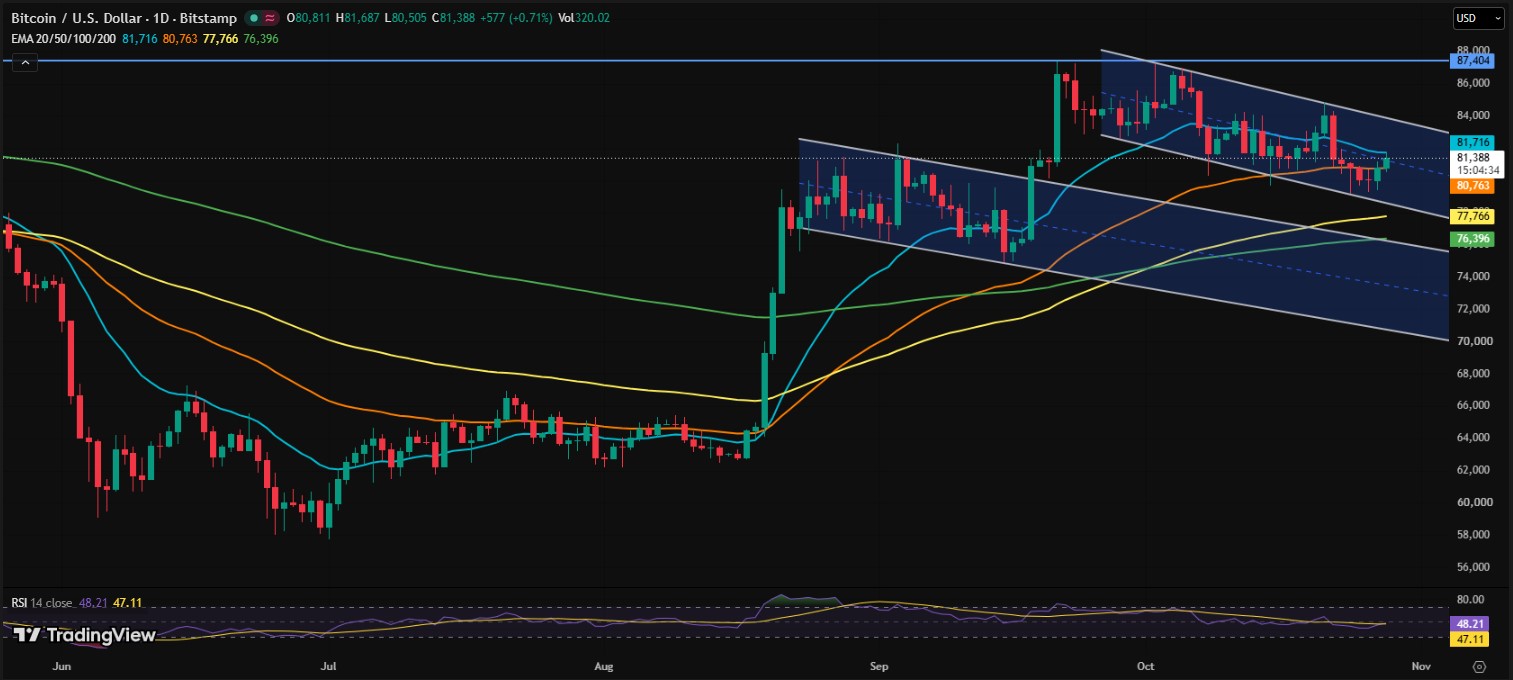Click the 80.00 RSI scale label
Image resolution: width=1513 pixels, height=680 pixels.
[x=1472, y=600]
